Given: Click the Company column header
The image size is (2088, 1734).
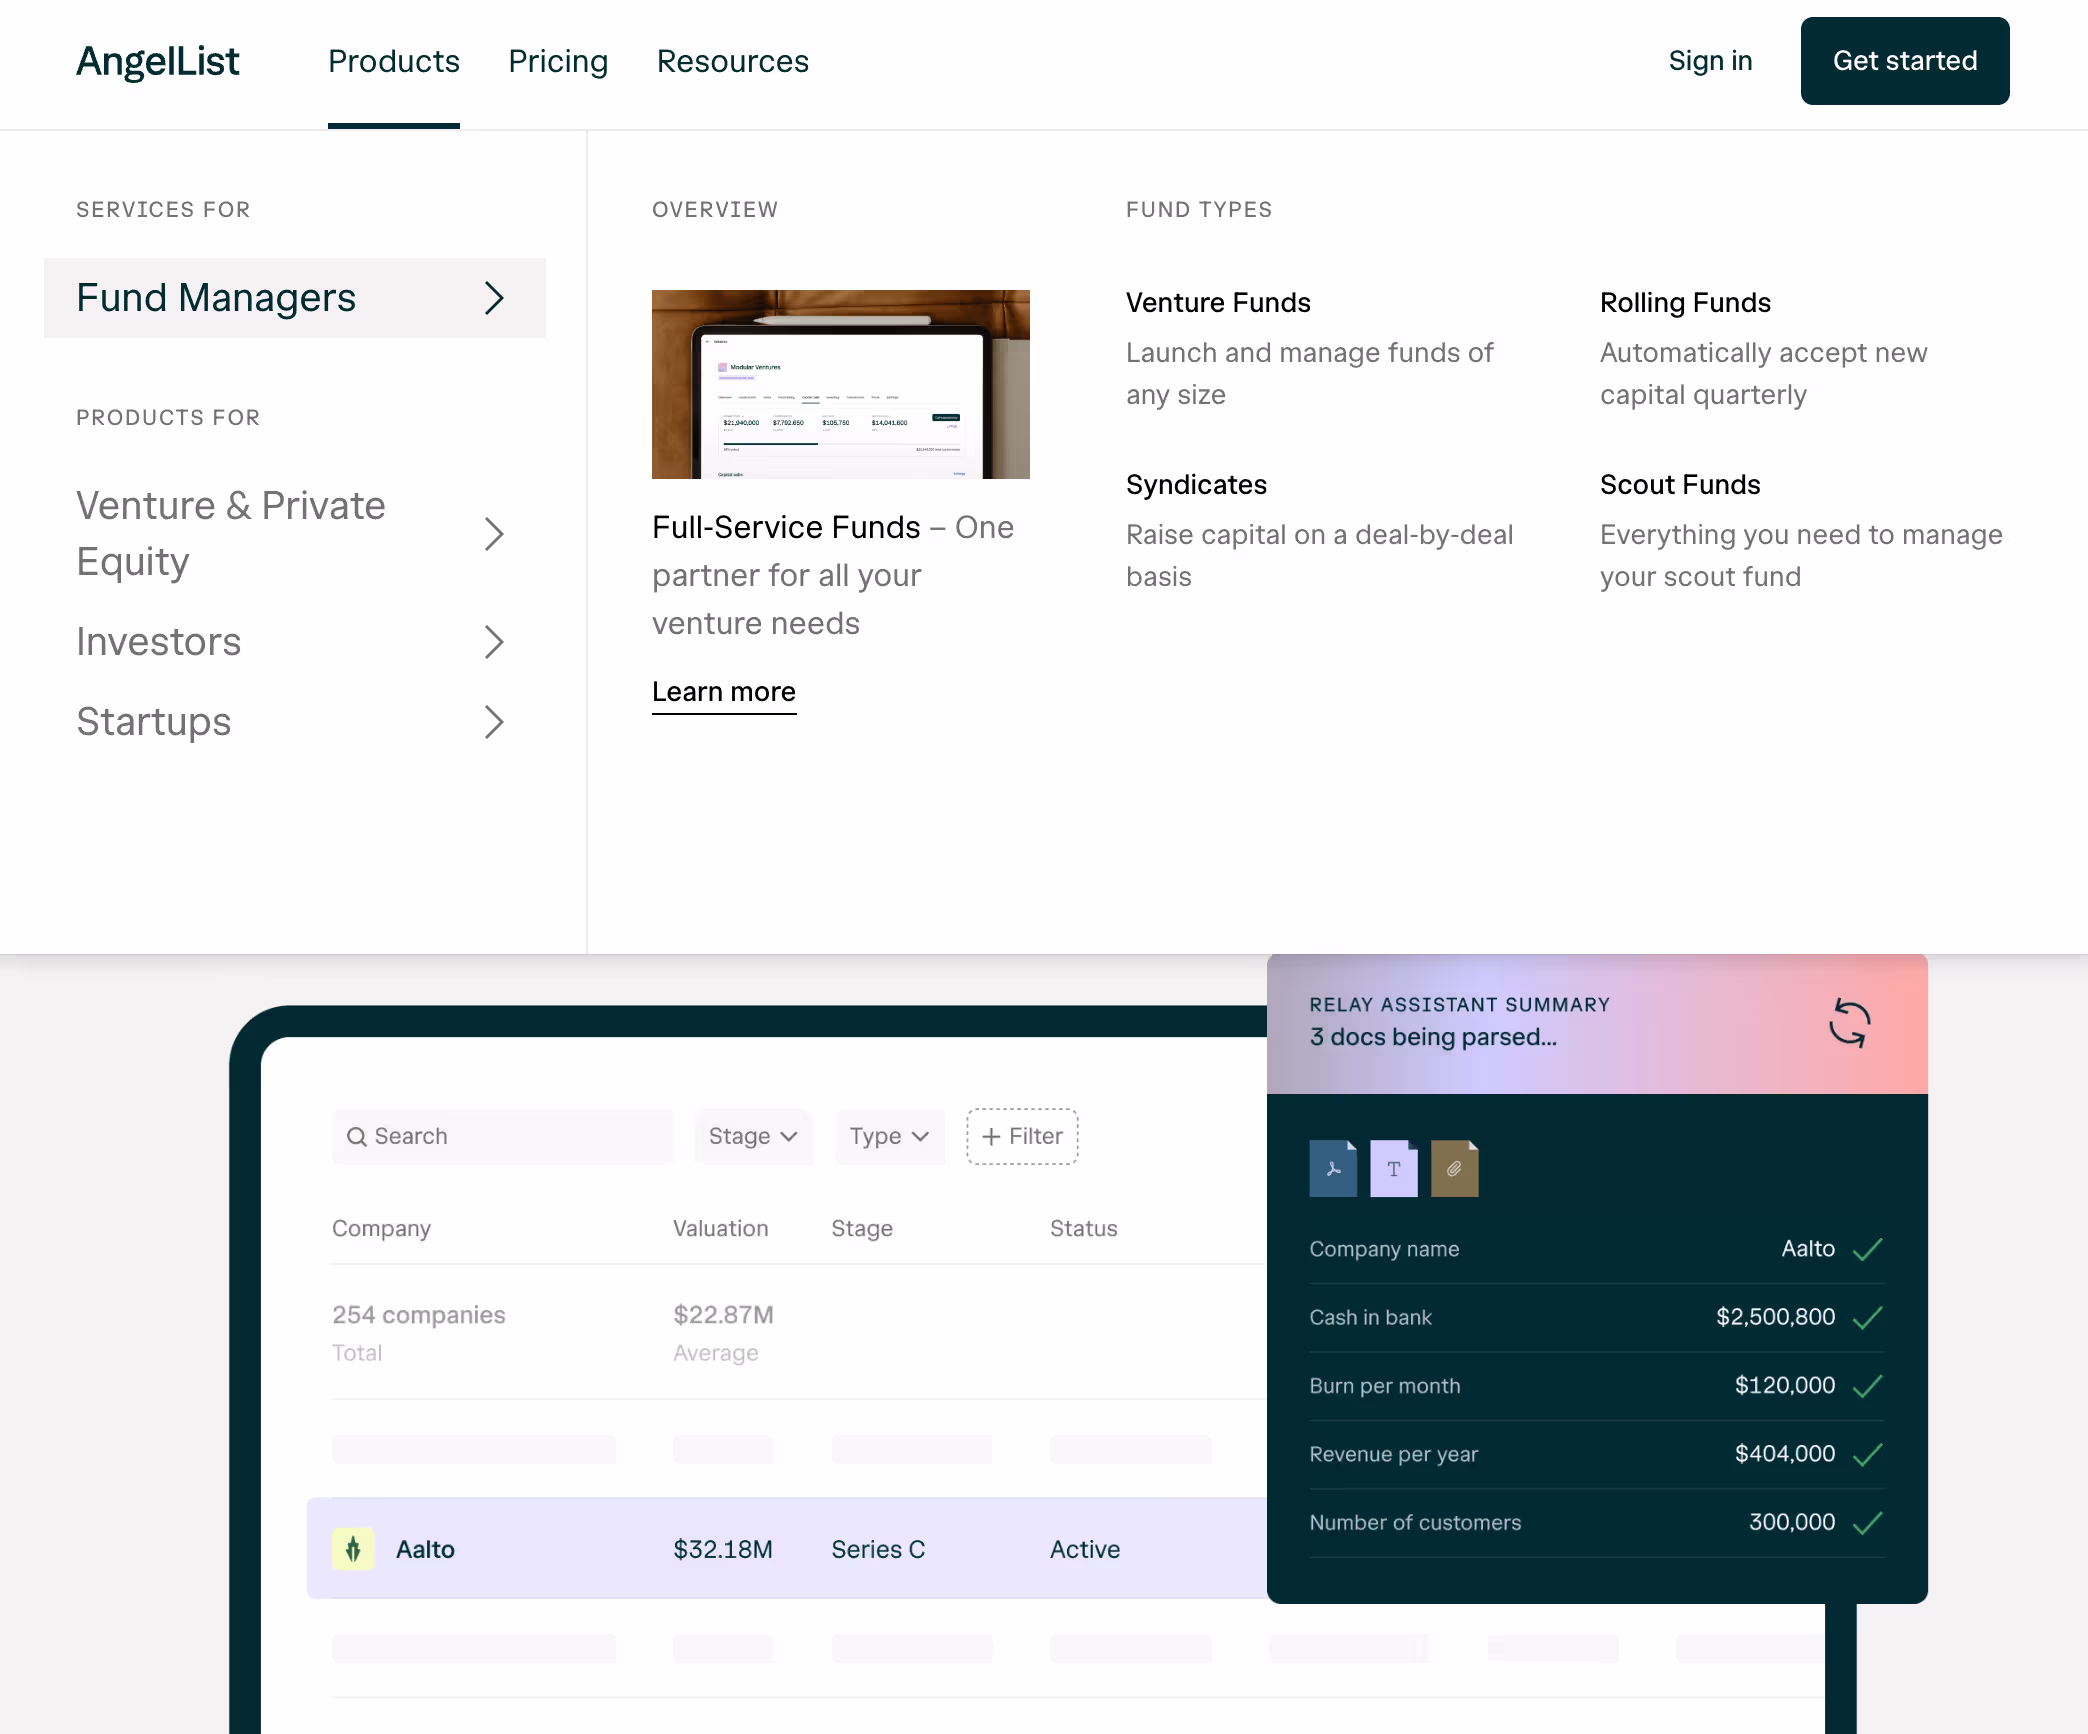Looking at the screenshot, I should [x=381, y=1228].
